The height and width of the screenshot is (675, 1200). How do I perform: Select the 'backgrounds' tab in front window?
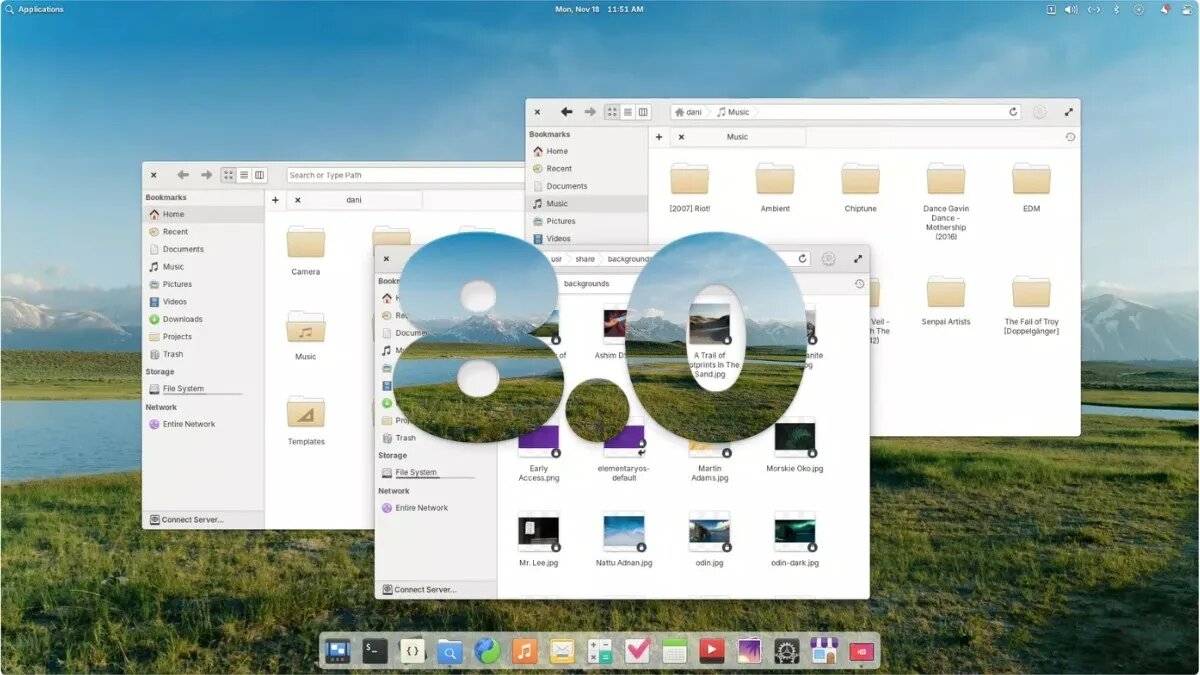tap(586, 284)
